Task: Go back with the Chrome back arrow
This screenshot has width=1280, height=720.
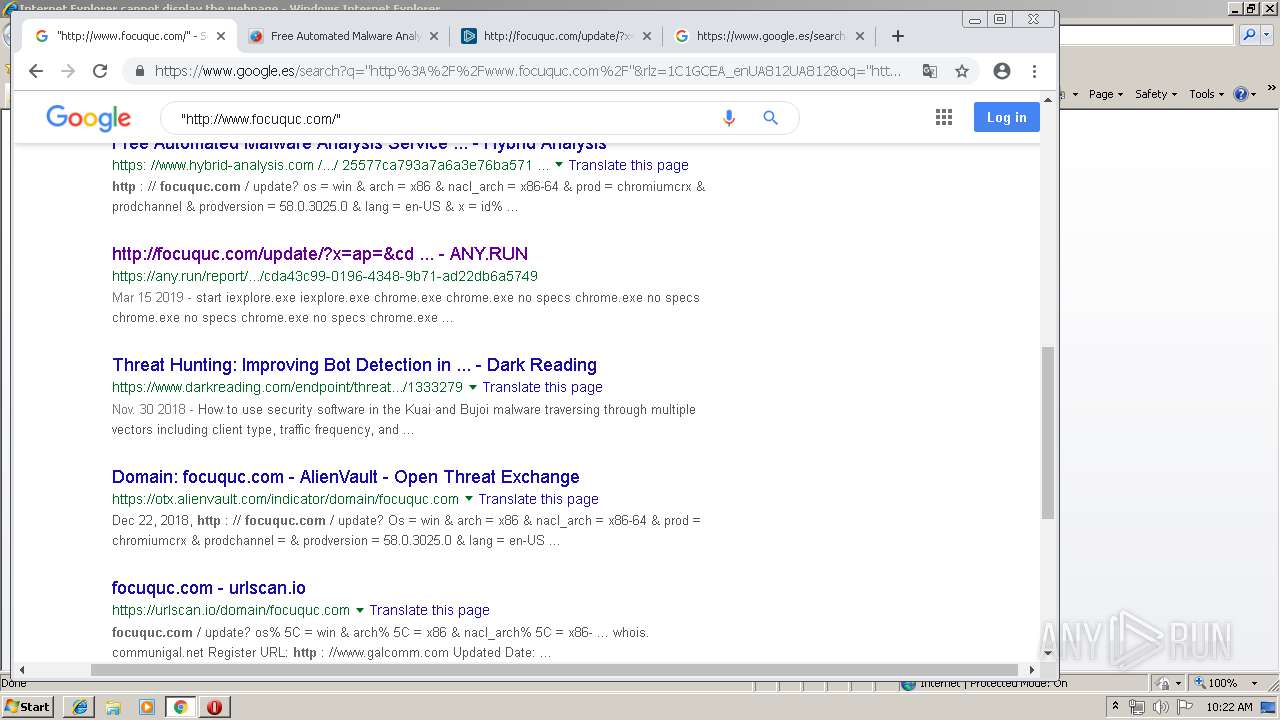Action: (x=36, y=71)
